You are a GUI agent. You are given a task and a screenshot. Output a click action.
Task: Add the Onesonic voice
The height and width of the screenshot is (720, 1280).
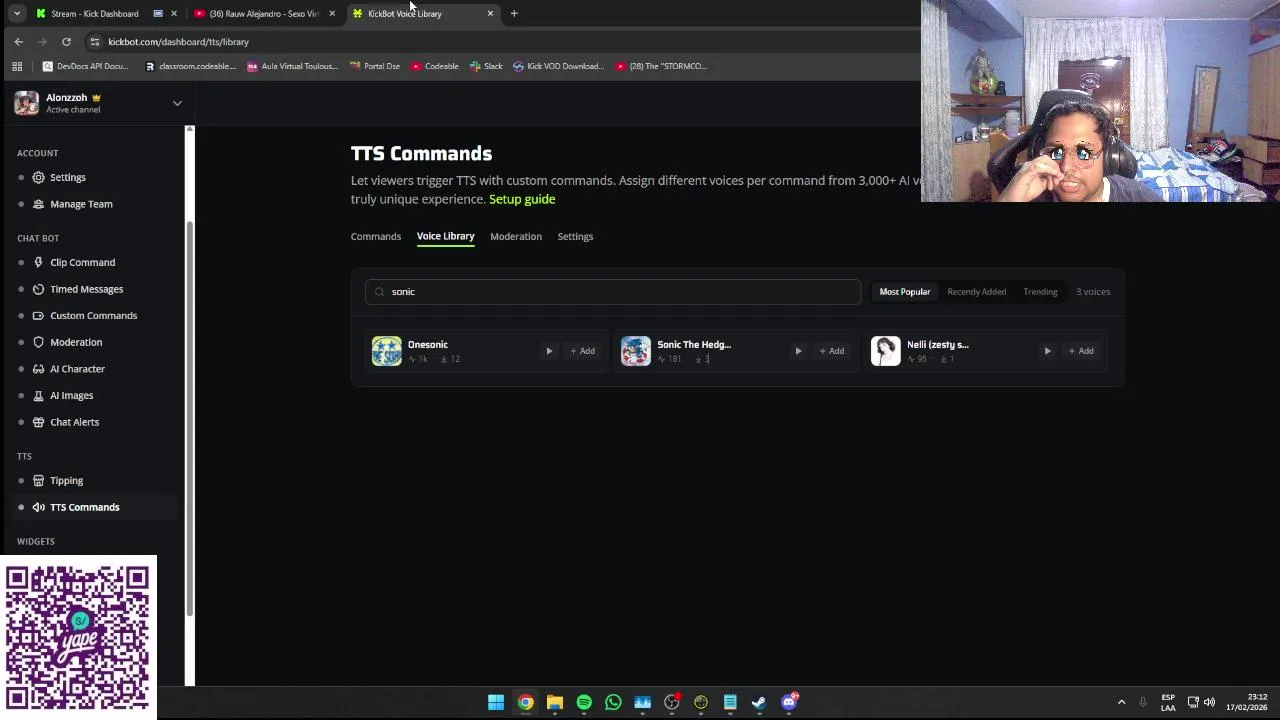tap(582, 351)
